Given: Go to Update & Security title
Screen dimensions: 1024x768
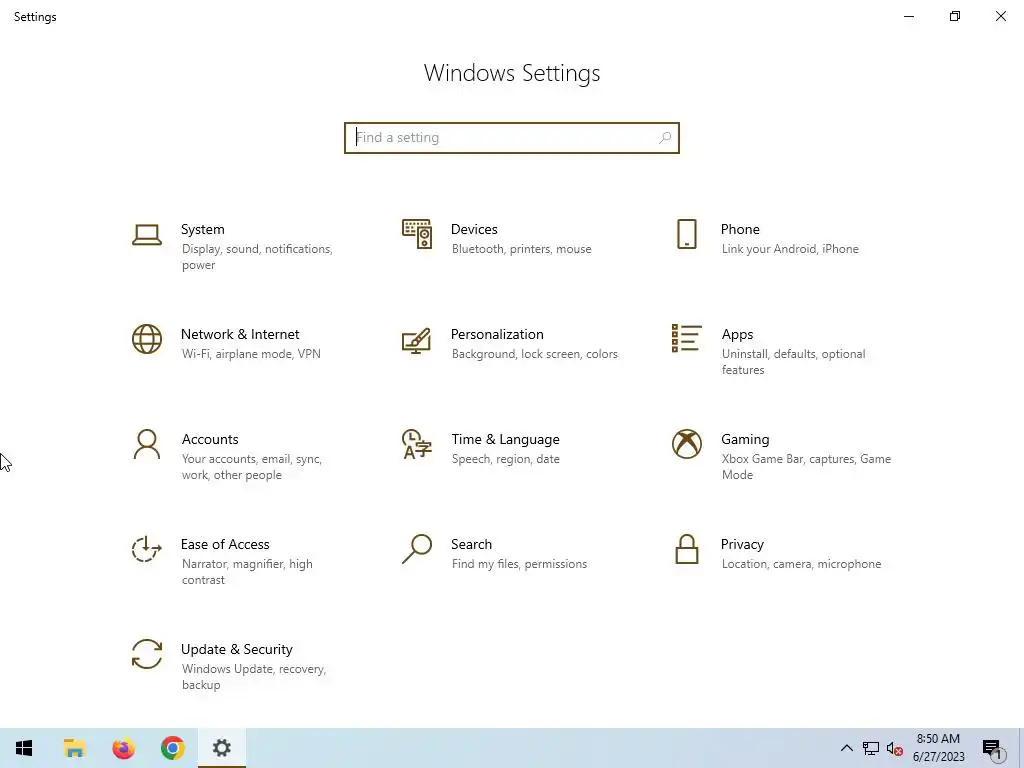Looking at the screenshot, I should pyautogui.click(x=236, y=649).
